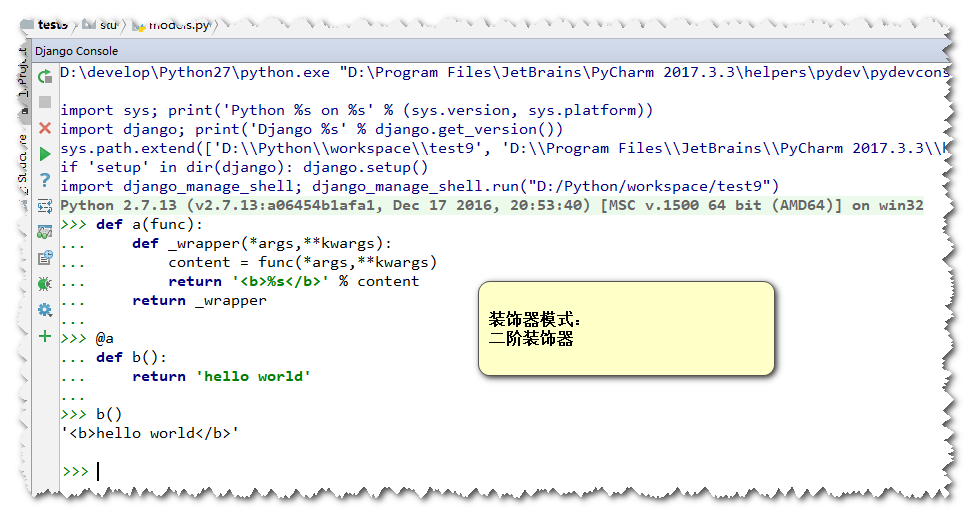Close console with red X icon
This screenshot has height=515, width=971.
point(45,128)
